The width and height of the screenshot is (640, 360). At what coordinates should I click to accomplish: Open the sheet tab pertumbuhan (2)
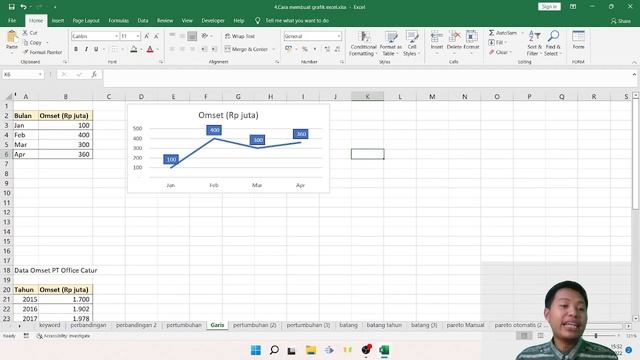coord(255,325)
